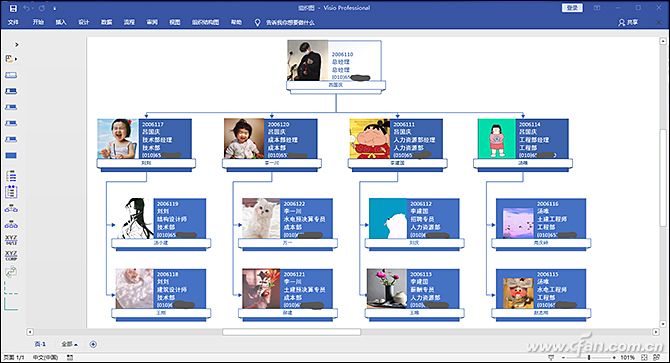Select the box with ID 2006118
The height and width of the screenshot is (363, 670).
pyautogui.click(x=161, y=295)
